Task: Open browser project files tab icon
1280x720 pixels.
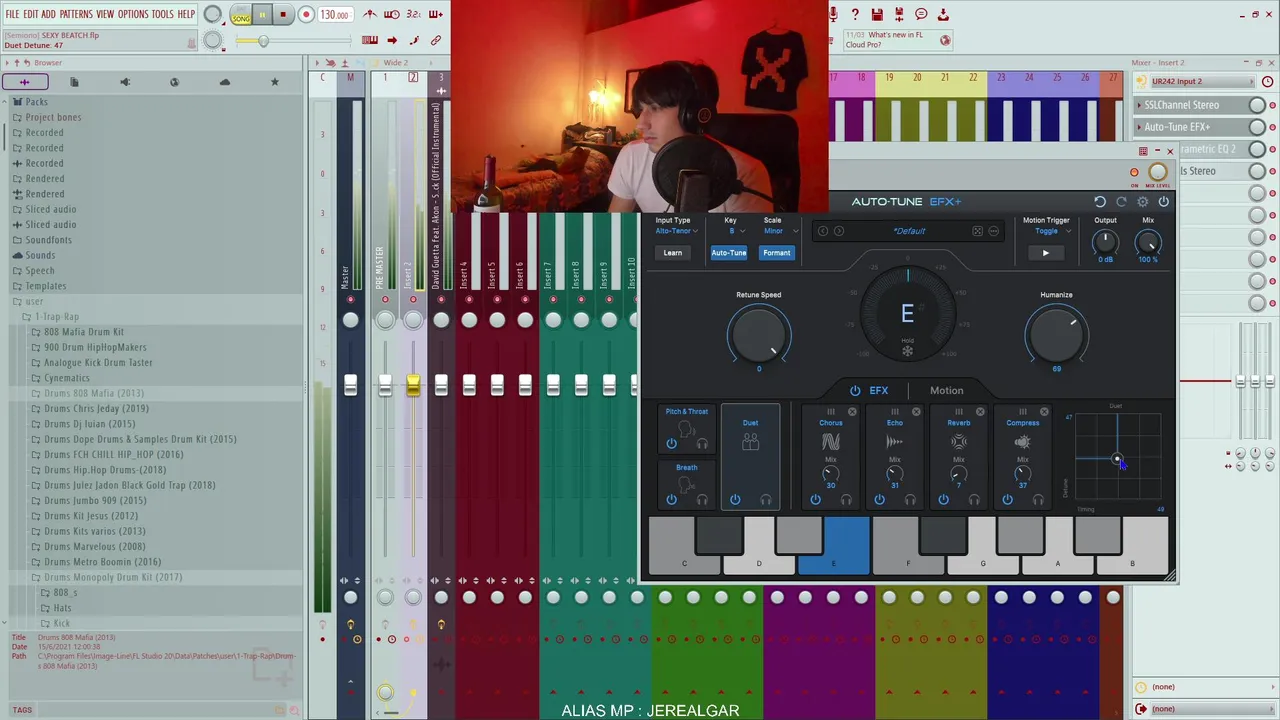Action: tap(74, 82)
